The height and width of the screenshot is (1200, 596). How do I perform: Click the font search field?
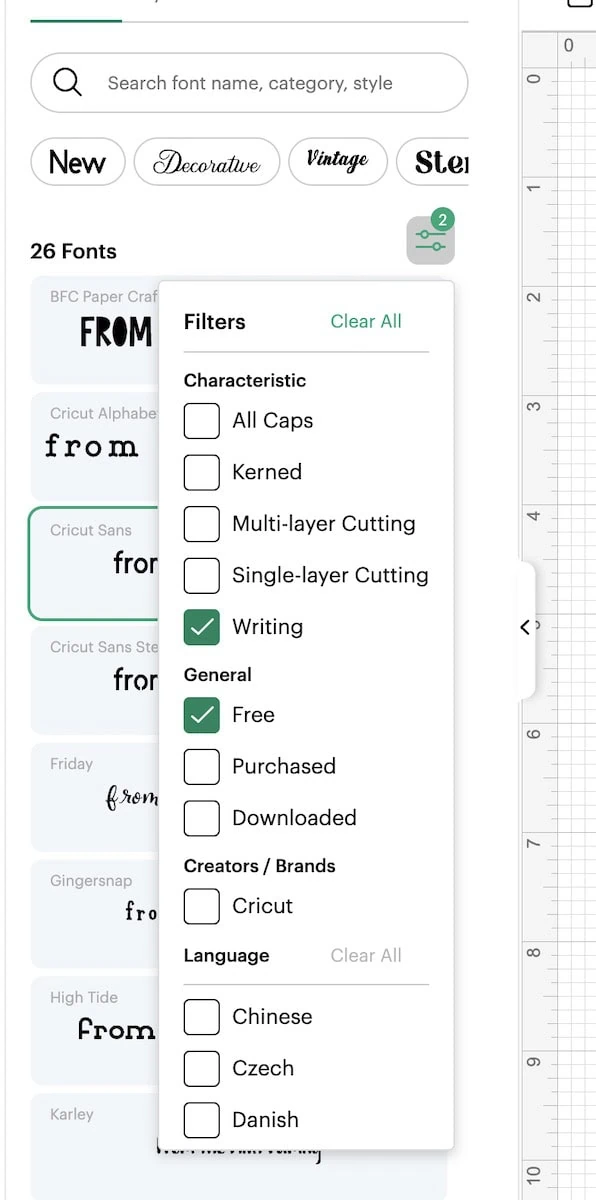pos(250,82)
